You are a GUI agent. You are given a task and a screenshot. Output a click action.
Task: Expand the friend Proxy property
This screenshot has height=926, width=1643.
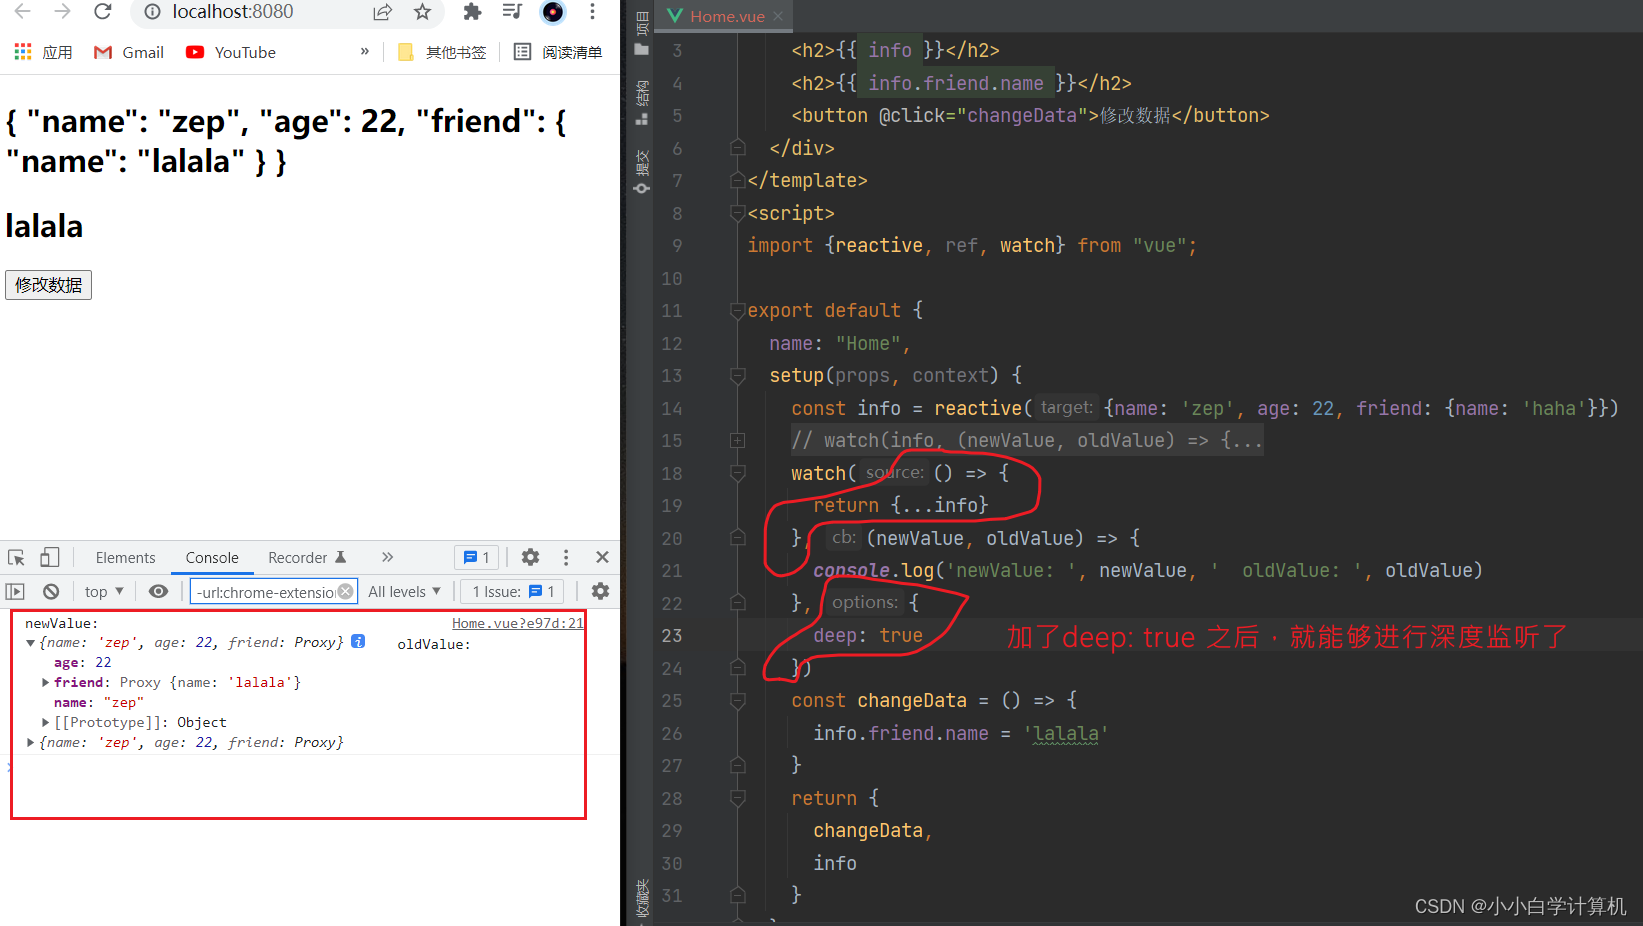45,682
